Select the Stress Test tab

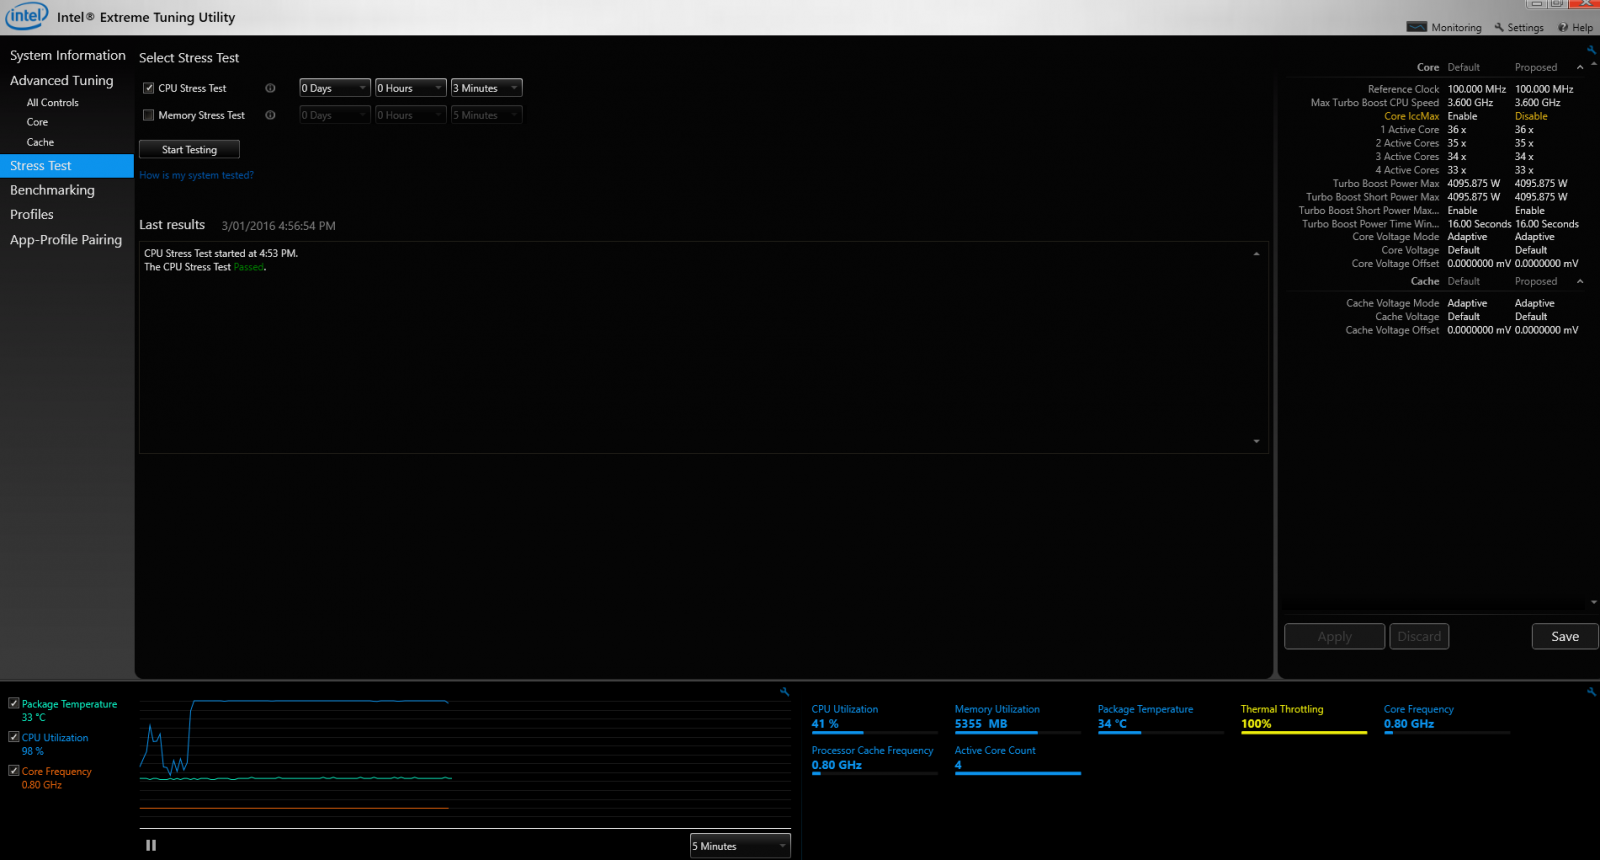(x=67, y=166)
